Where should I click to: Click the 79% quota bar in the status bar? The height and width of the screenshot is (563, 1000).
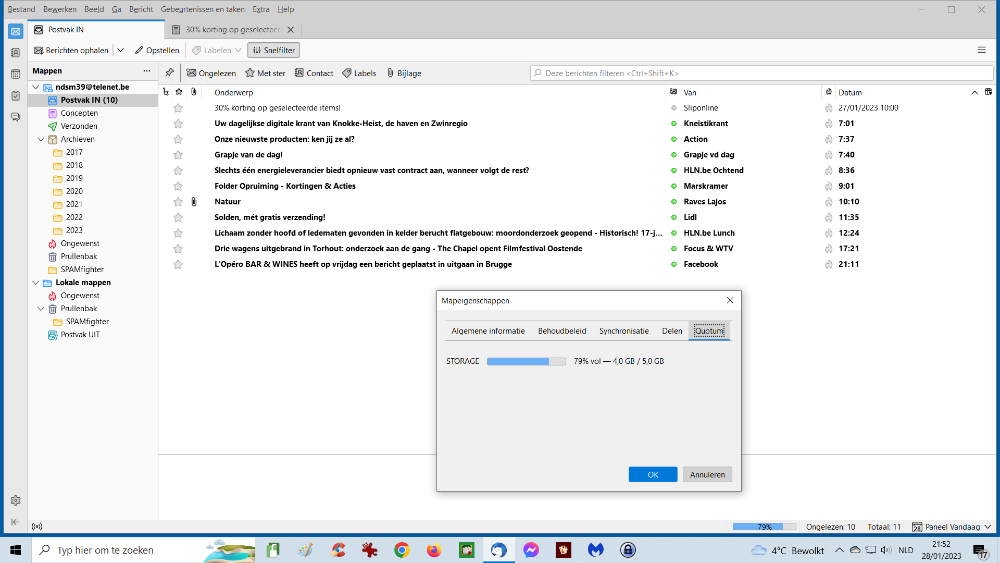pyautogui.click(x=765, y=526)
